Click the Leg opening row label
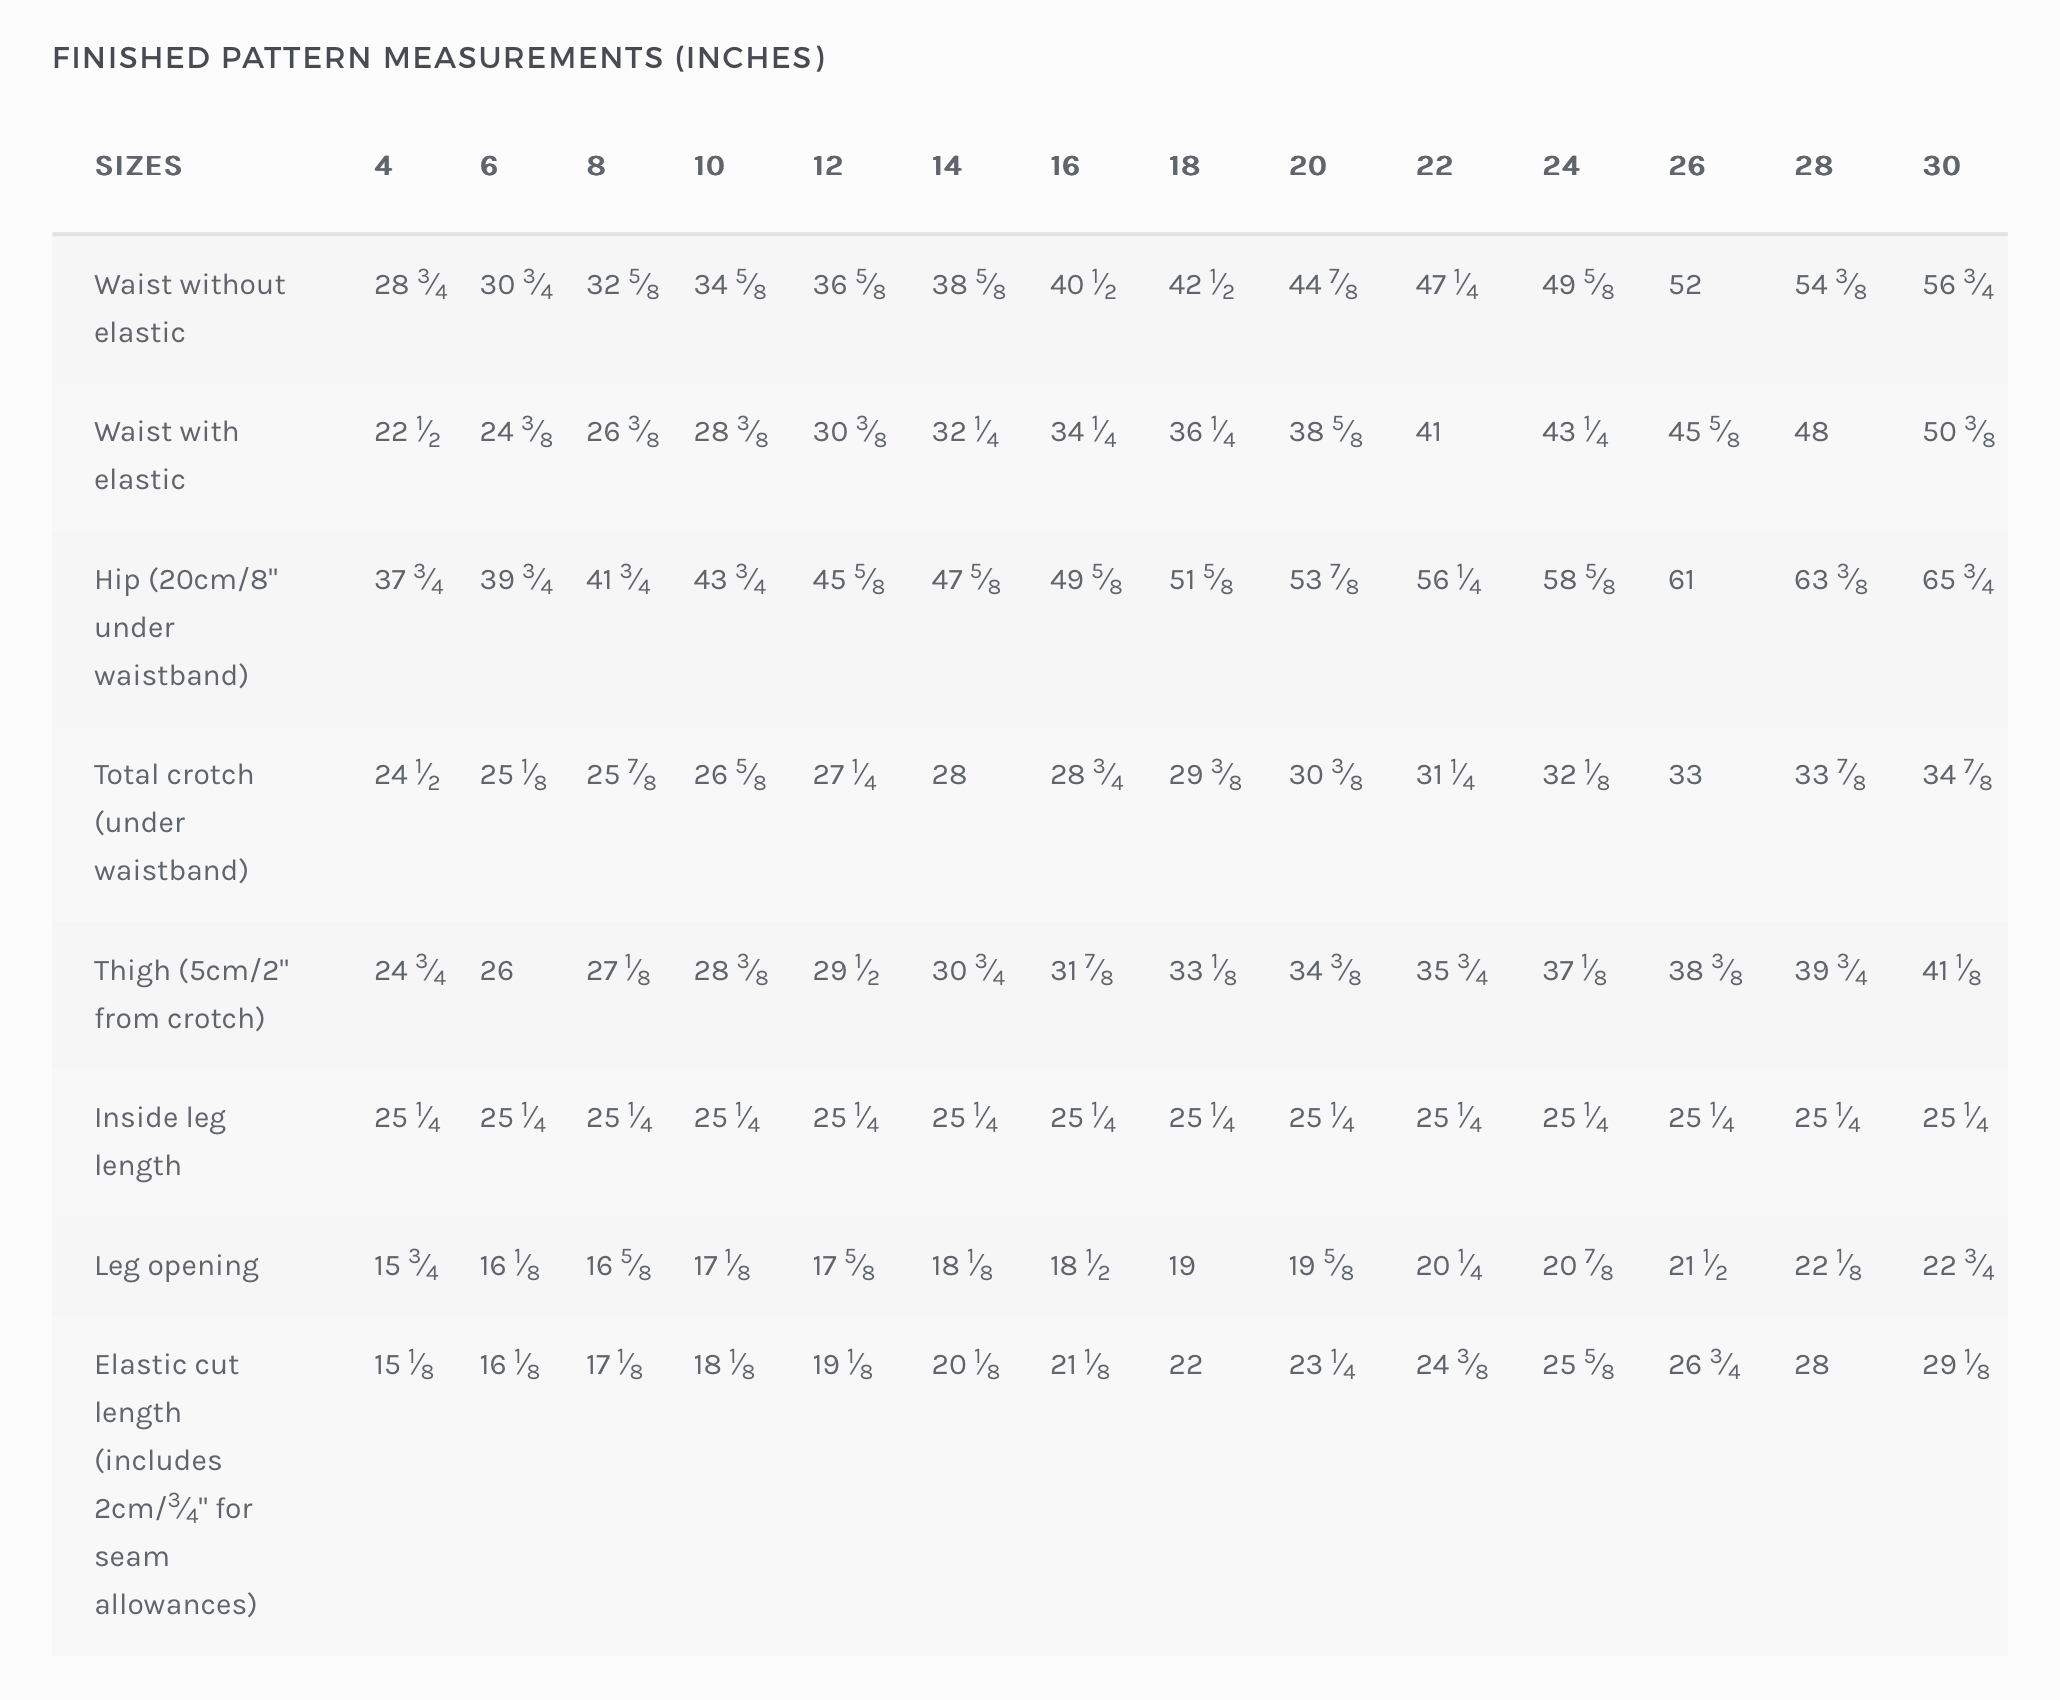The image size is (2060, 1700). (x=176, y=1266)
